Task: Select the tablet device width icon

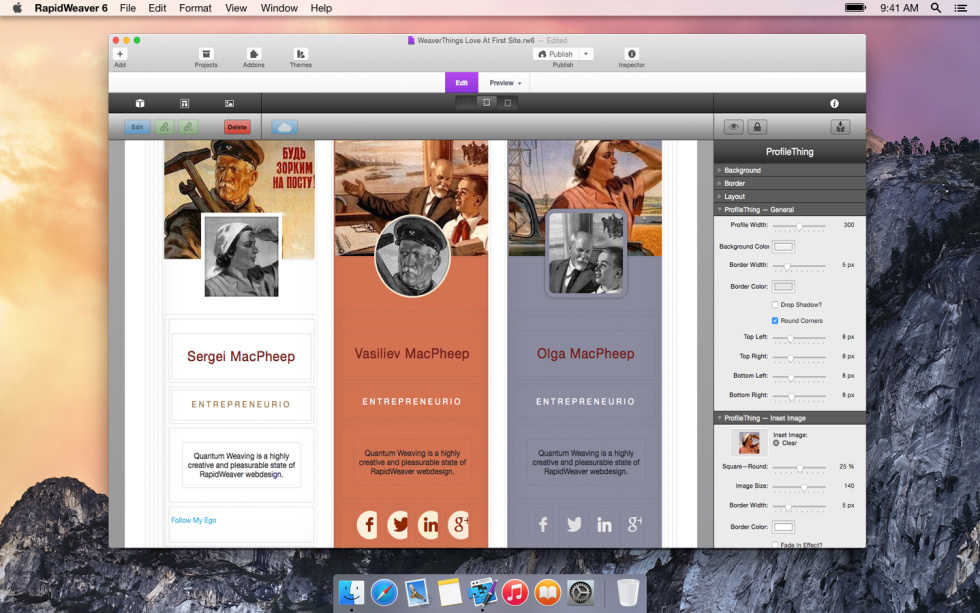Action: 487,102
